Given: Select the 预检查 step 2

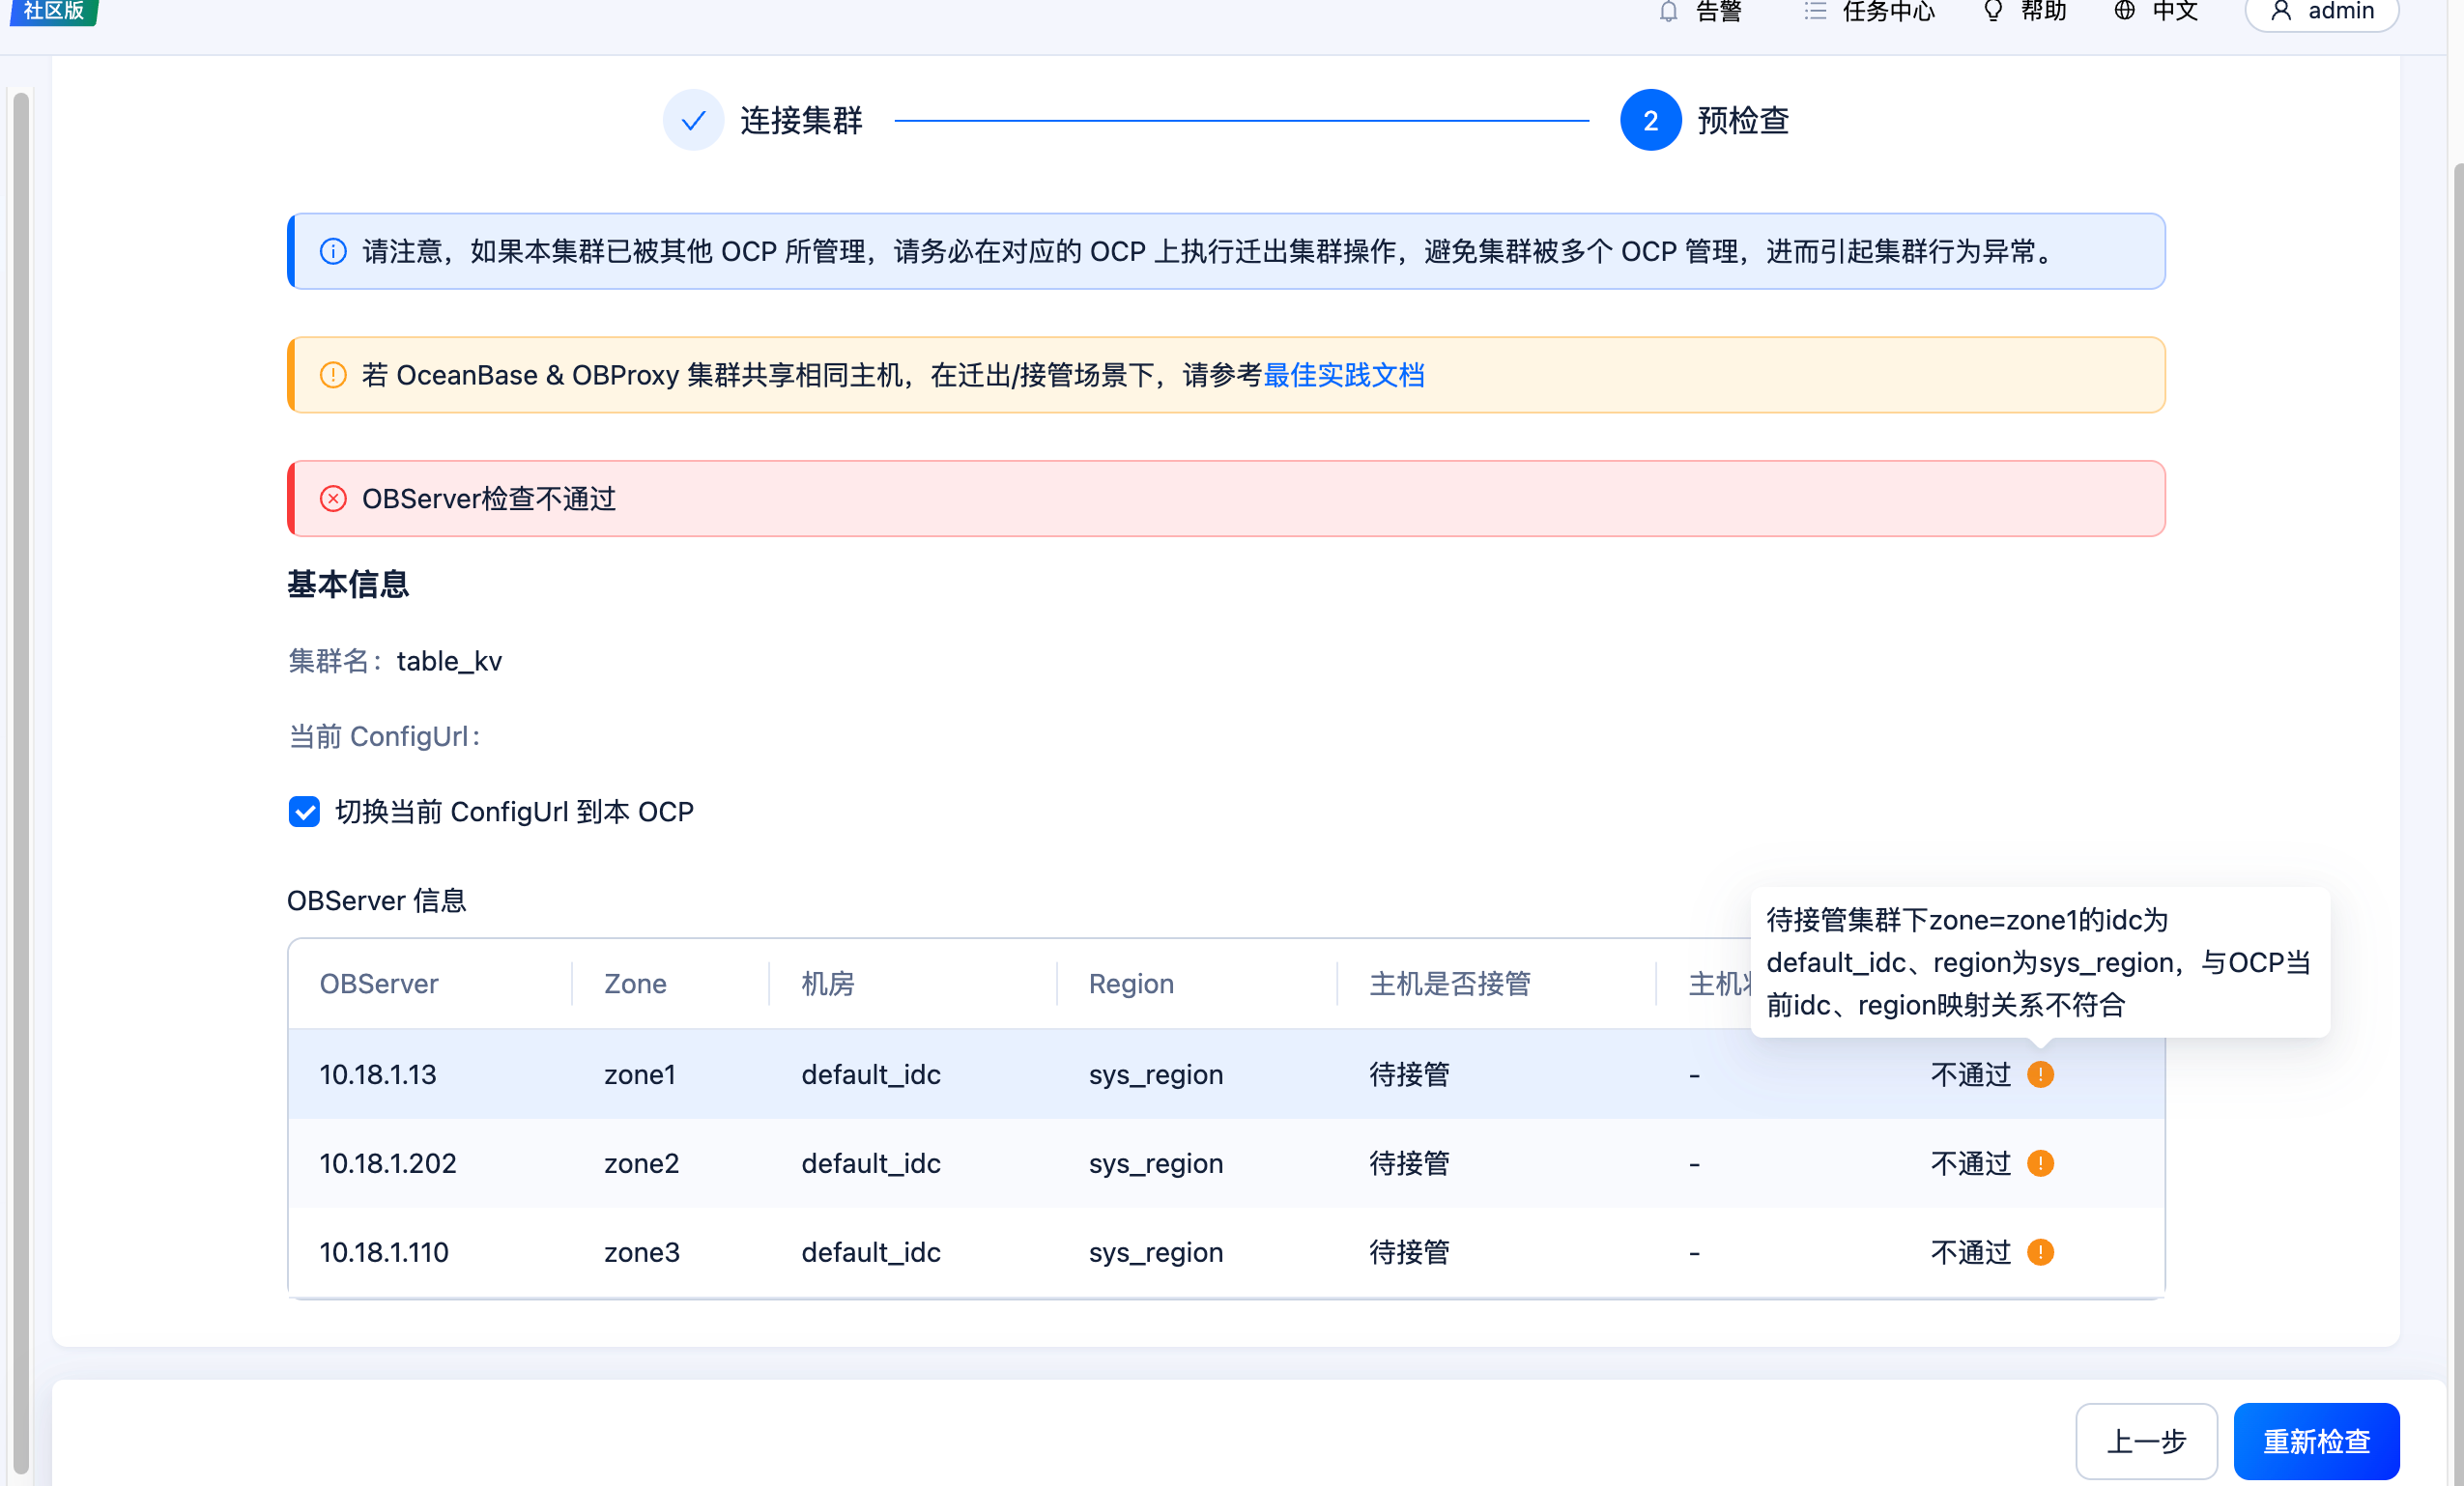Looking at the screenshot, I should [x=1650, y=120].
